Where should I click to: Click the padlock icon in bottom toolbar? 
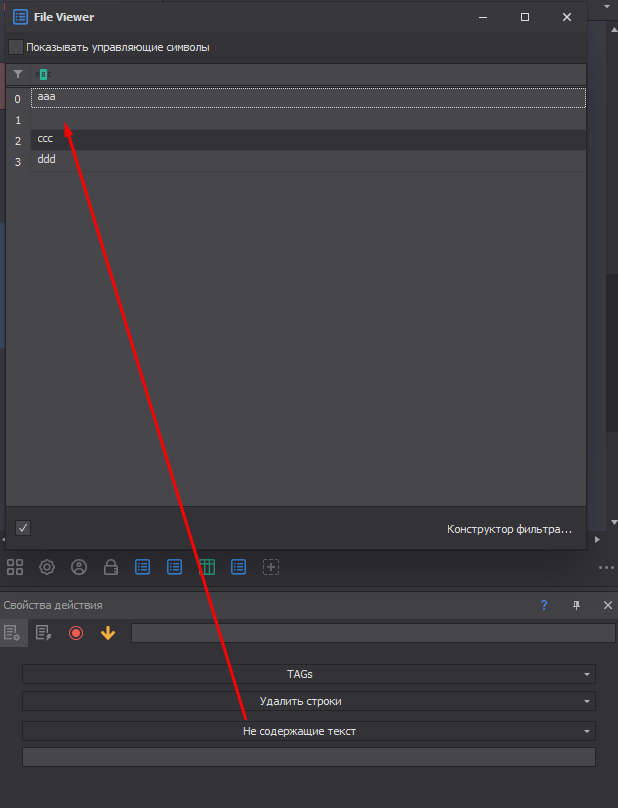click(111, 567)
